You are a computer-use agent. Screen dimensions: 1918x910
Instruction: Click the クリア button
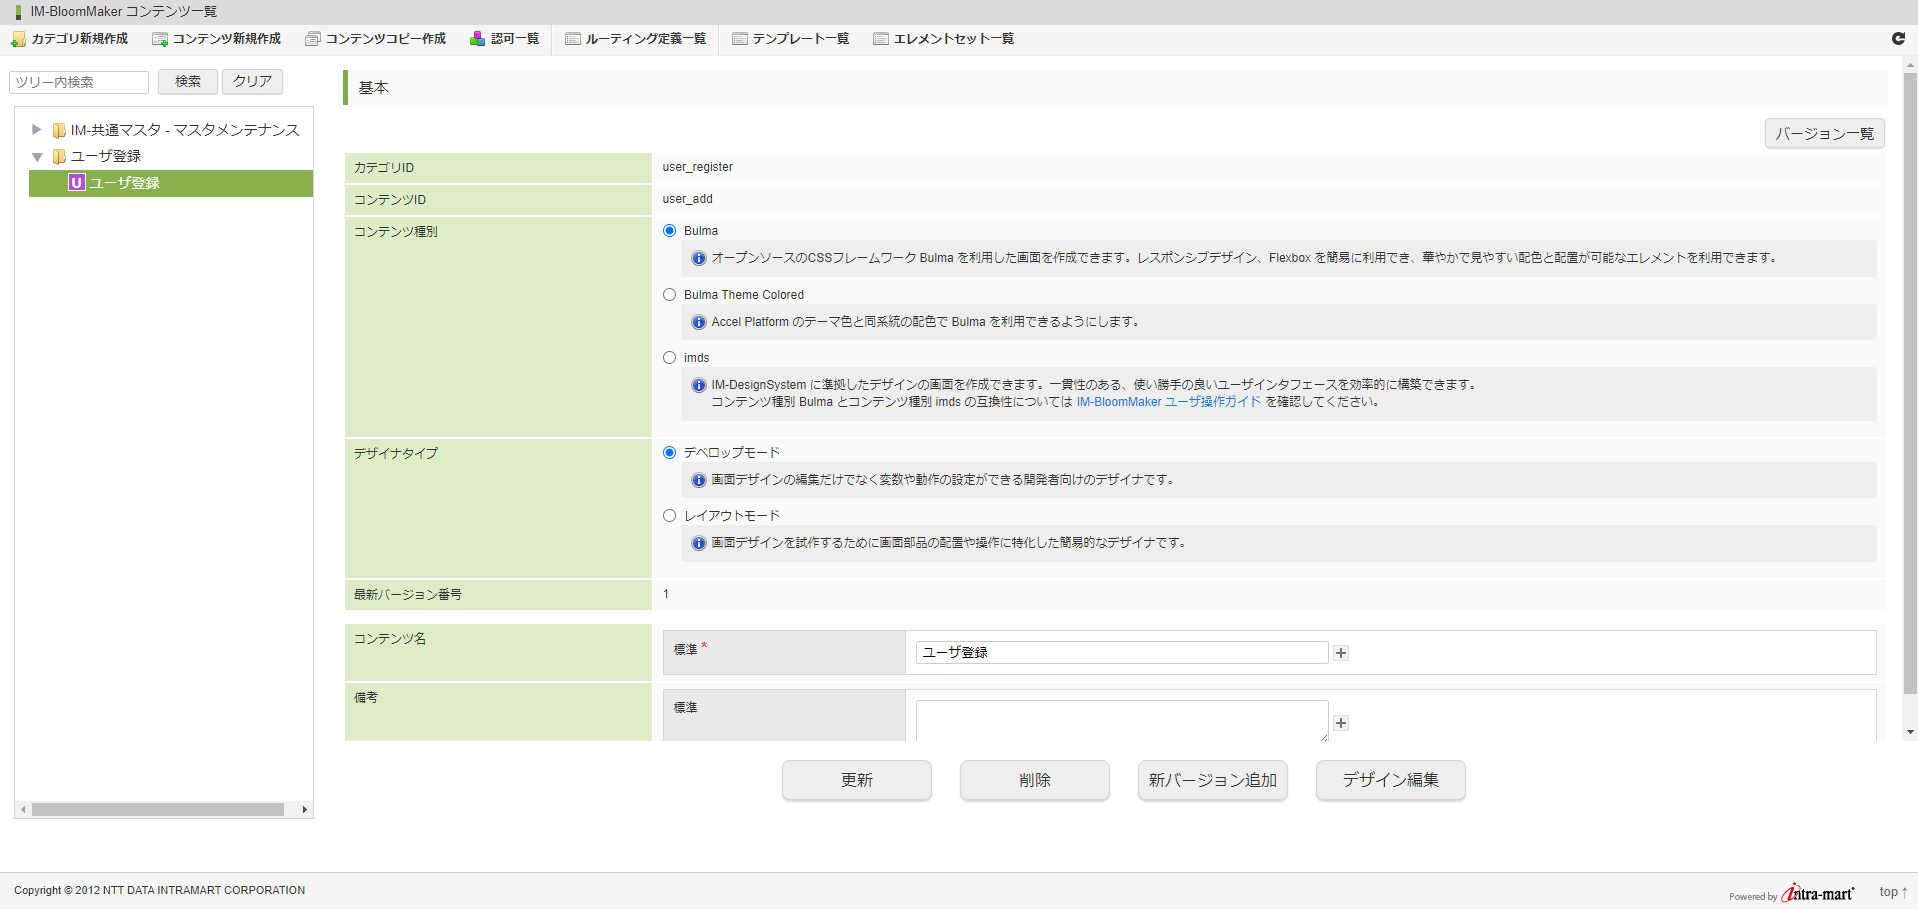coord(252,82)
